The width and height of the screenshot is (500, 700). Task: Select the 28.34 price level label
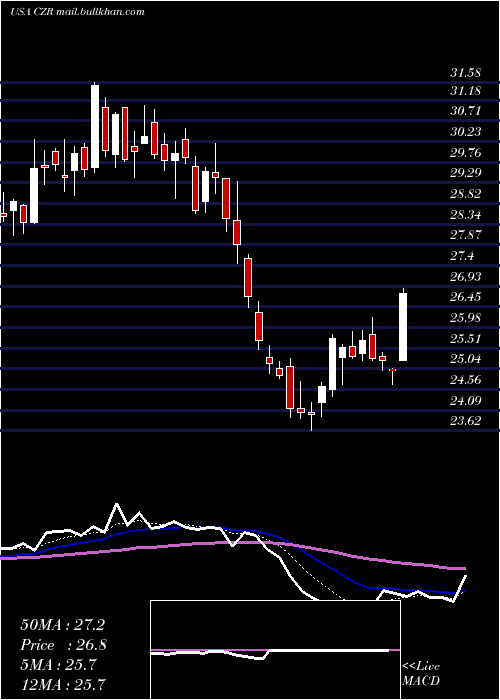tap(465, 215)
